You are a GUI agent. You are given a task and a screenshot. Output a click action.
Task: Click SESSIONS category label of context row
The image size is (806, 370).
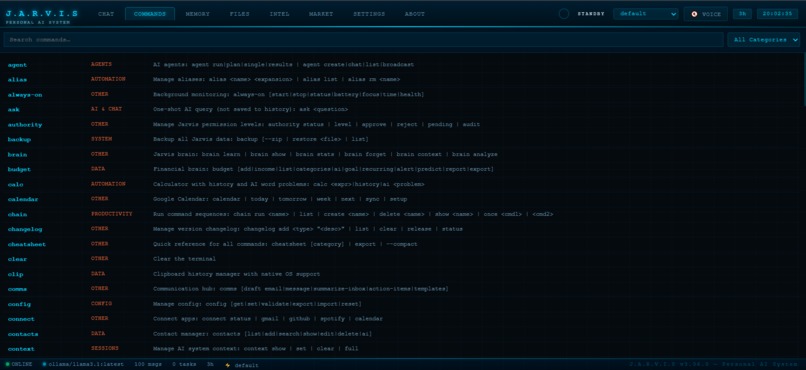click(105, 348)
